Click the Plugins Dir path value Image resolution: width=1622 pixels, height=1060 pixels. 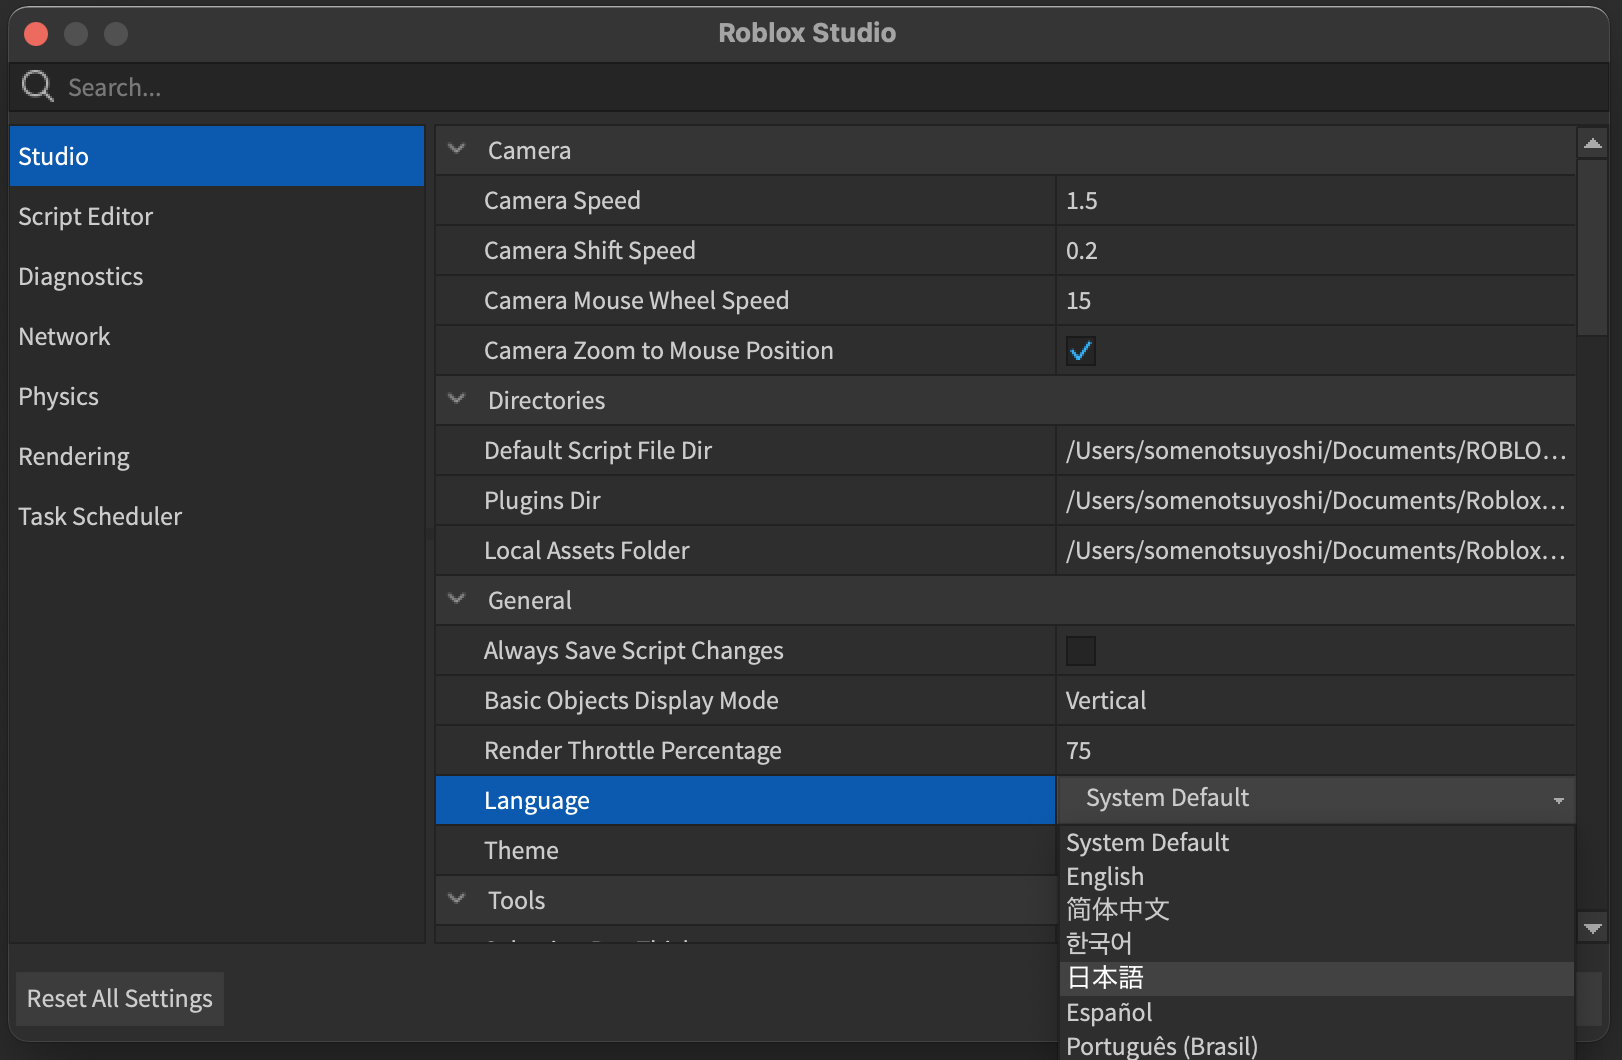click(1315, 500)
